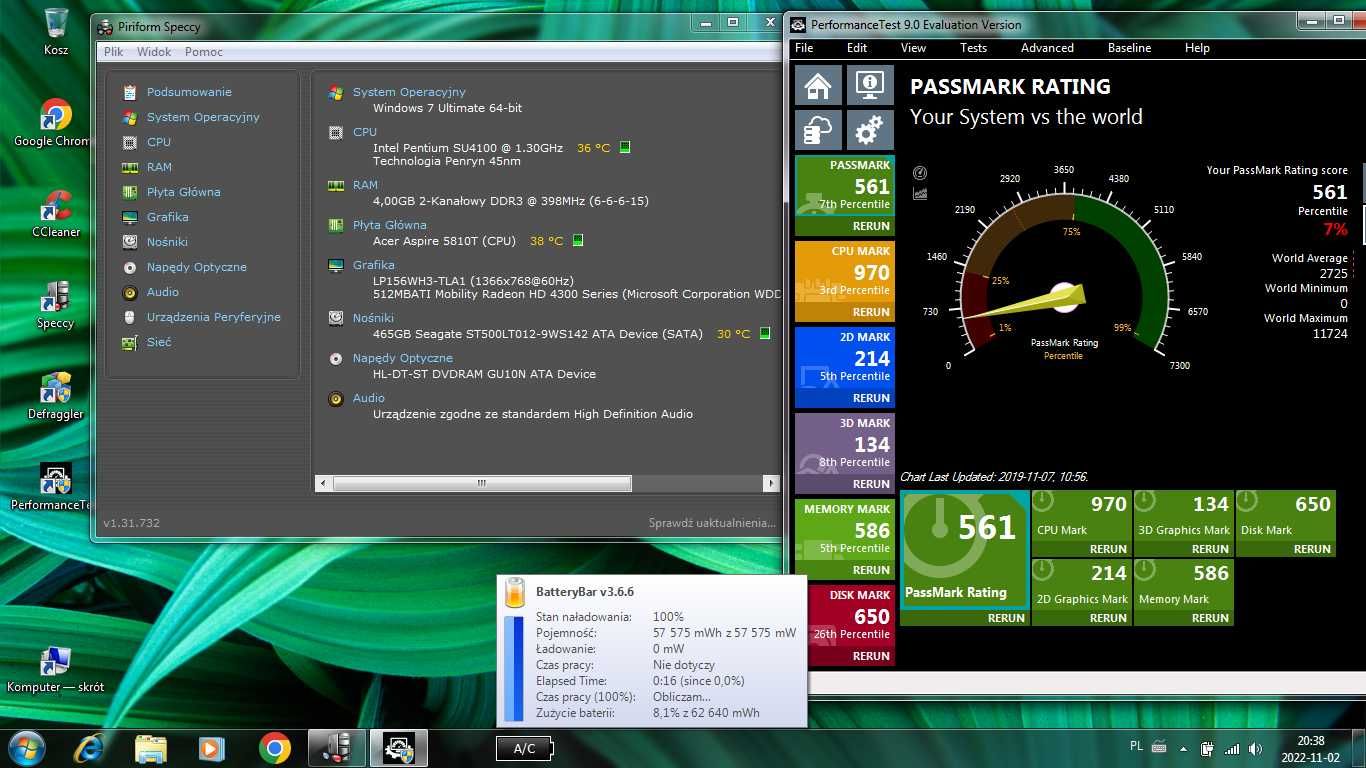Rerun the 2D Graphics Mark tile
The height and width of the screenshot is (768, 1366).
coord(1108,618)
